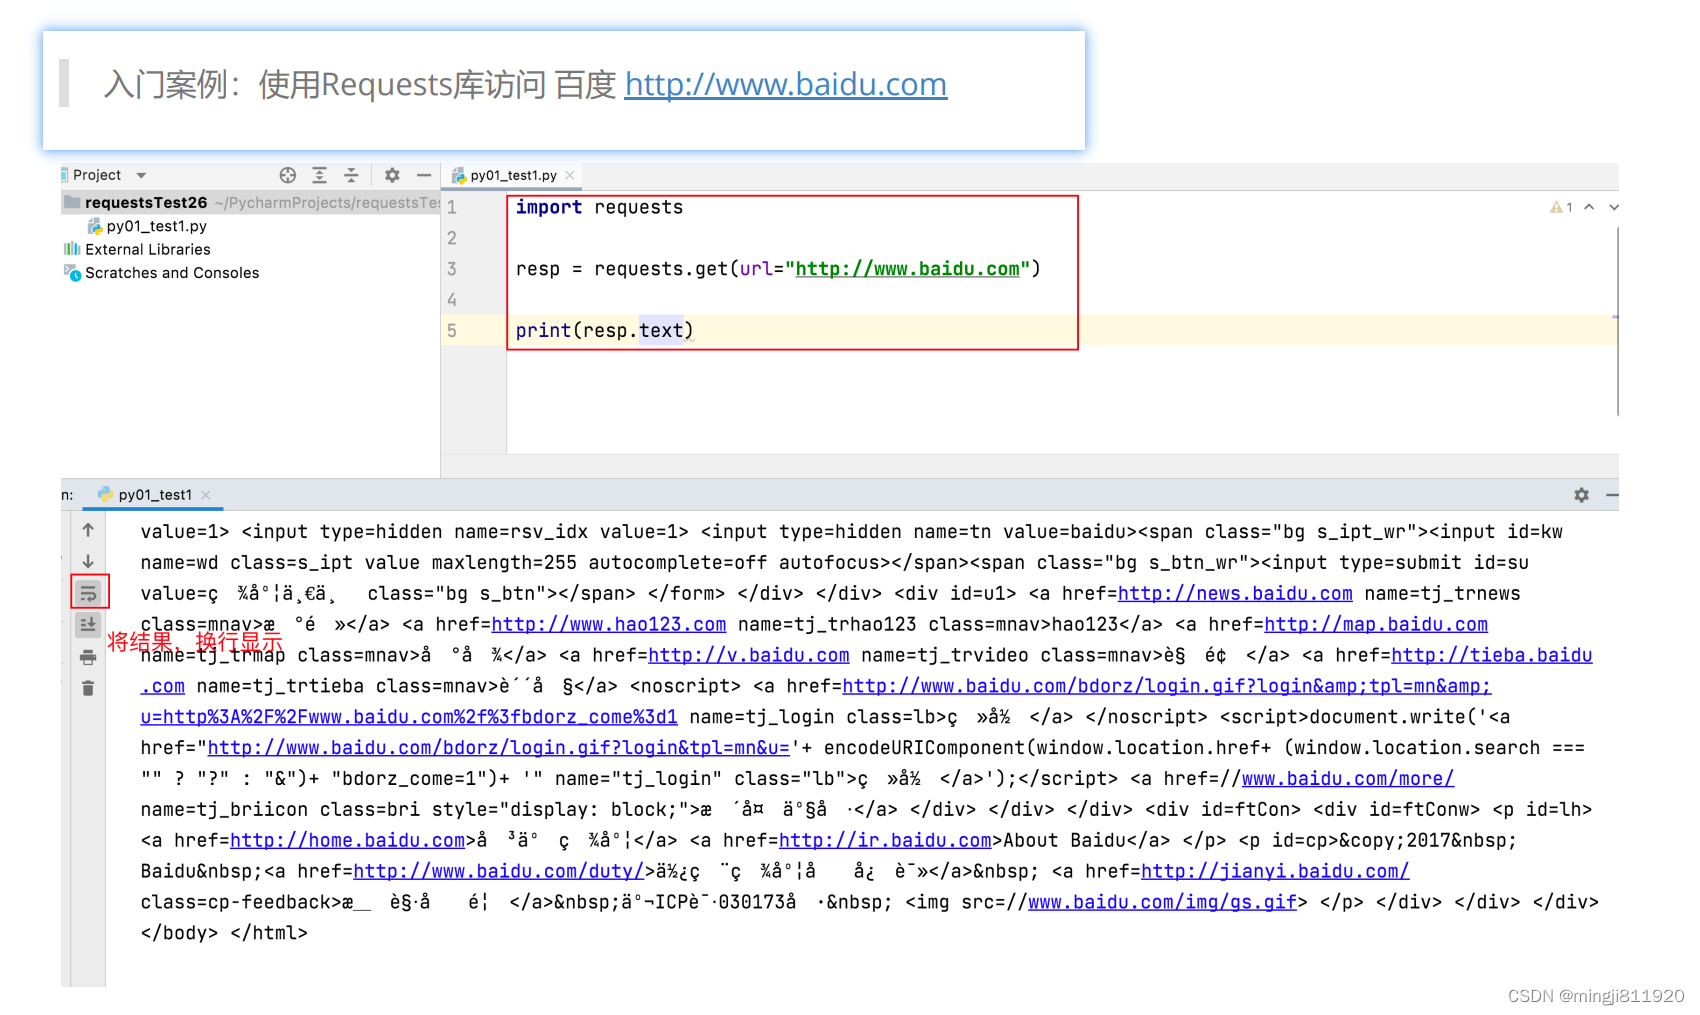The height and width of the screenshot is (1015, 1700).
Task: Clear all console output with trash icon
Action: point(88,688)
